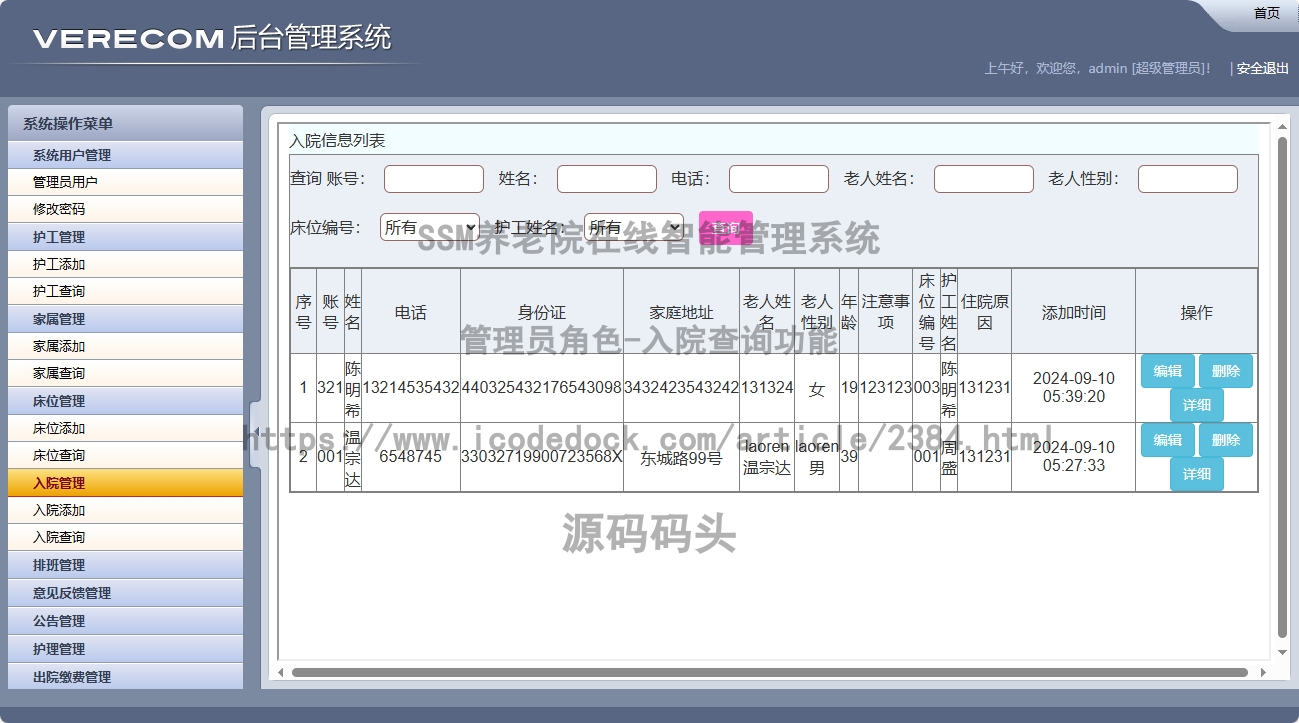Go to 首页 tab
1299x723 pixels.
[x=1266, y=13]
